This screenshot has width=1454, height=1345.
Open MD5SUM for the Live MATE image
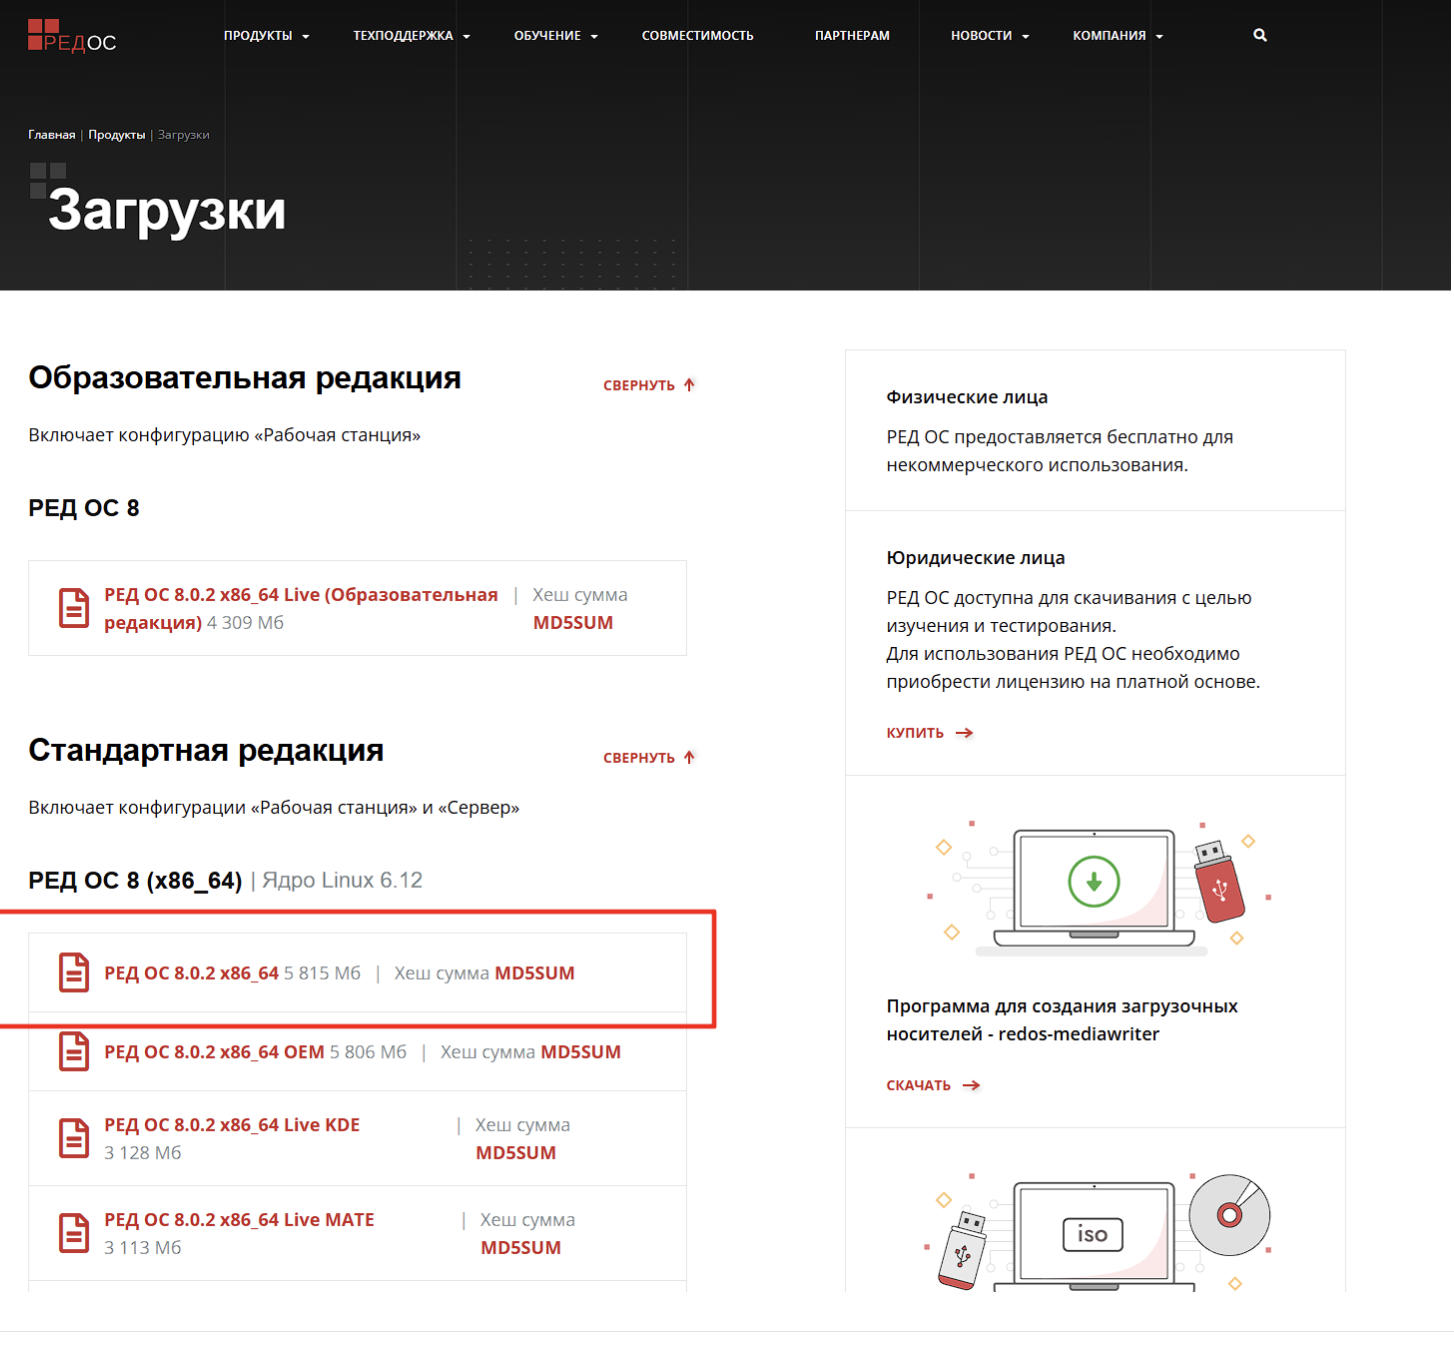coord(521,1248)
